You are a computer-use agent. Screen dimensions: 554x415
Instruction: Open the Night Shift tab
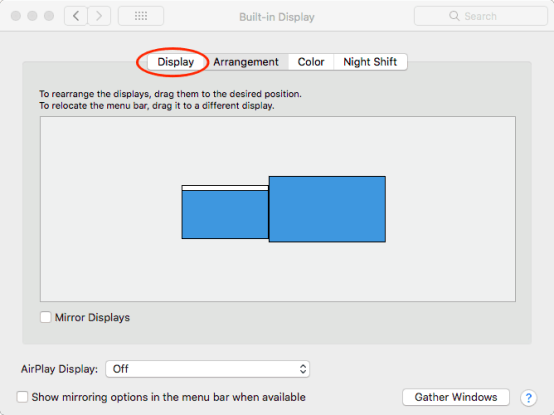coord(370,62)
